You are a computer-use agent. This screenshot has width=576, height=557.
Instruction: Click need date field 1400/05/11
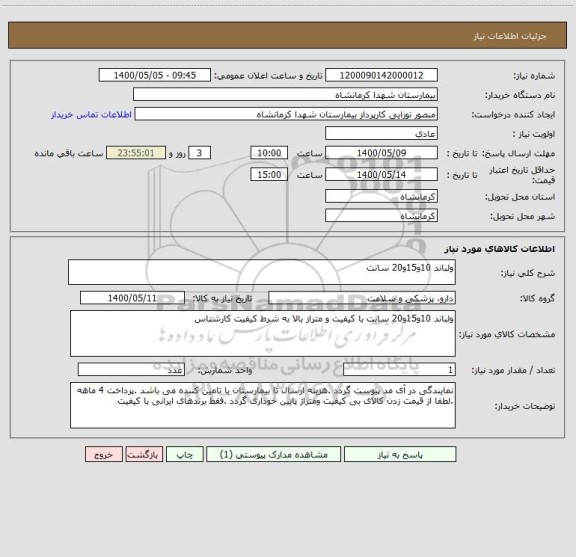tap(132, 298)
